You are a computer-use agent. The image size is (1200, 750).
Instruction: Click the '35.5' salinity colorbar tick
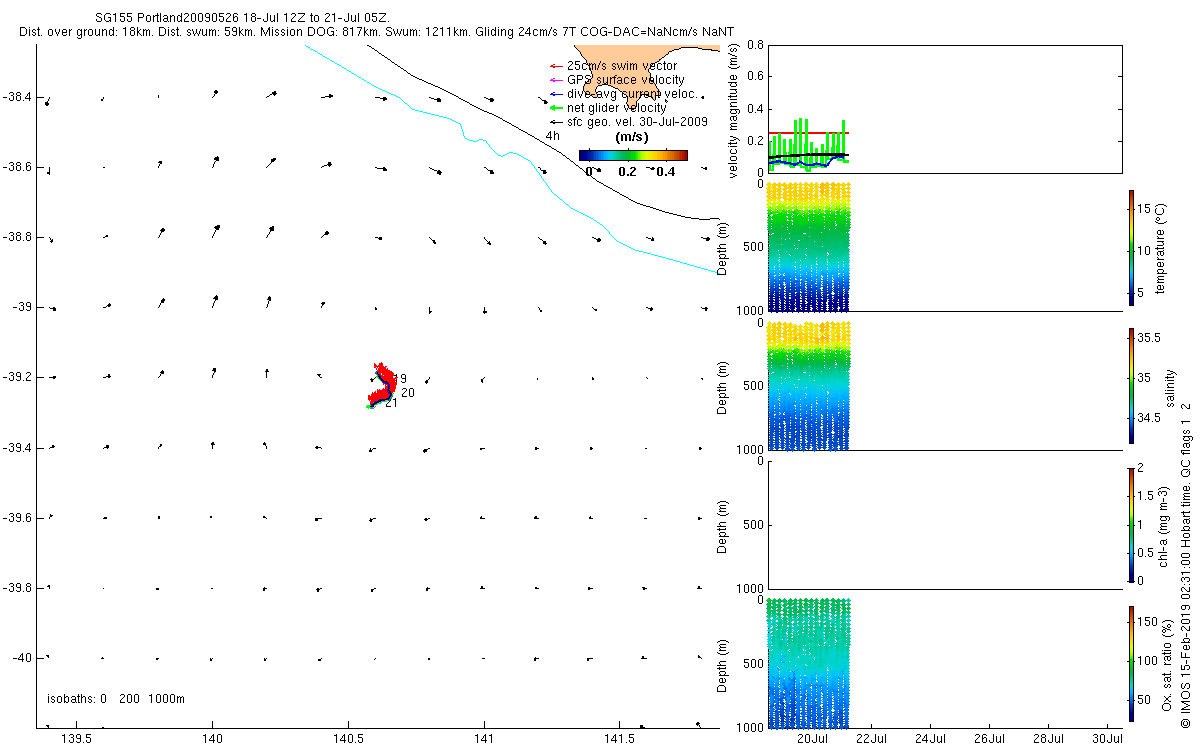point(1149,339)
